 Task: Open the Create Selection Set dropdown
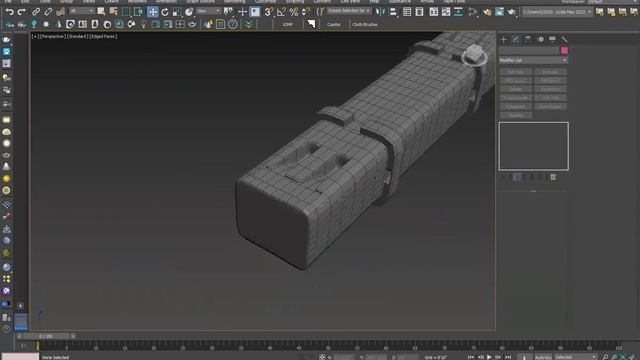(x=349, y=11)
